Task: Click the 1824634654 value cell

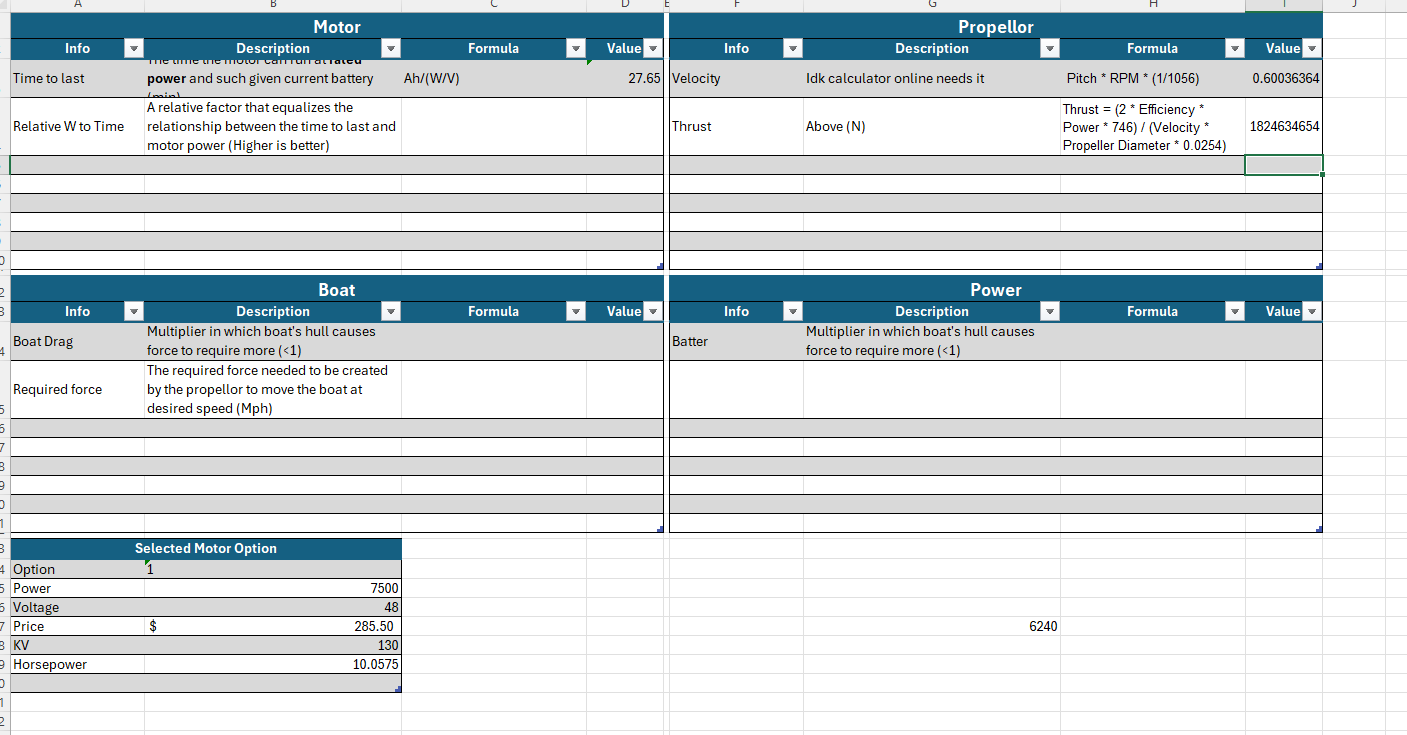Action: click(1284, 126)
